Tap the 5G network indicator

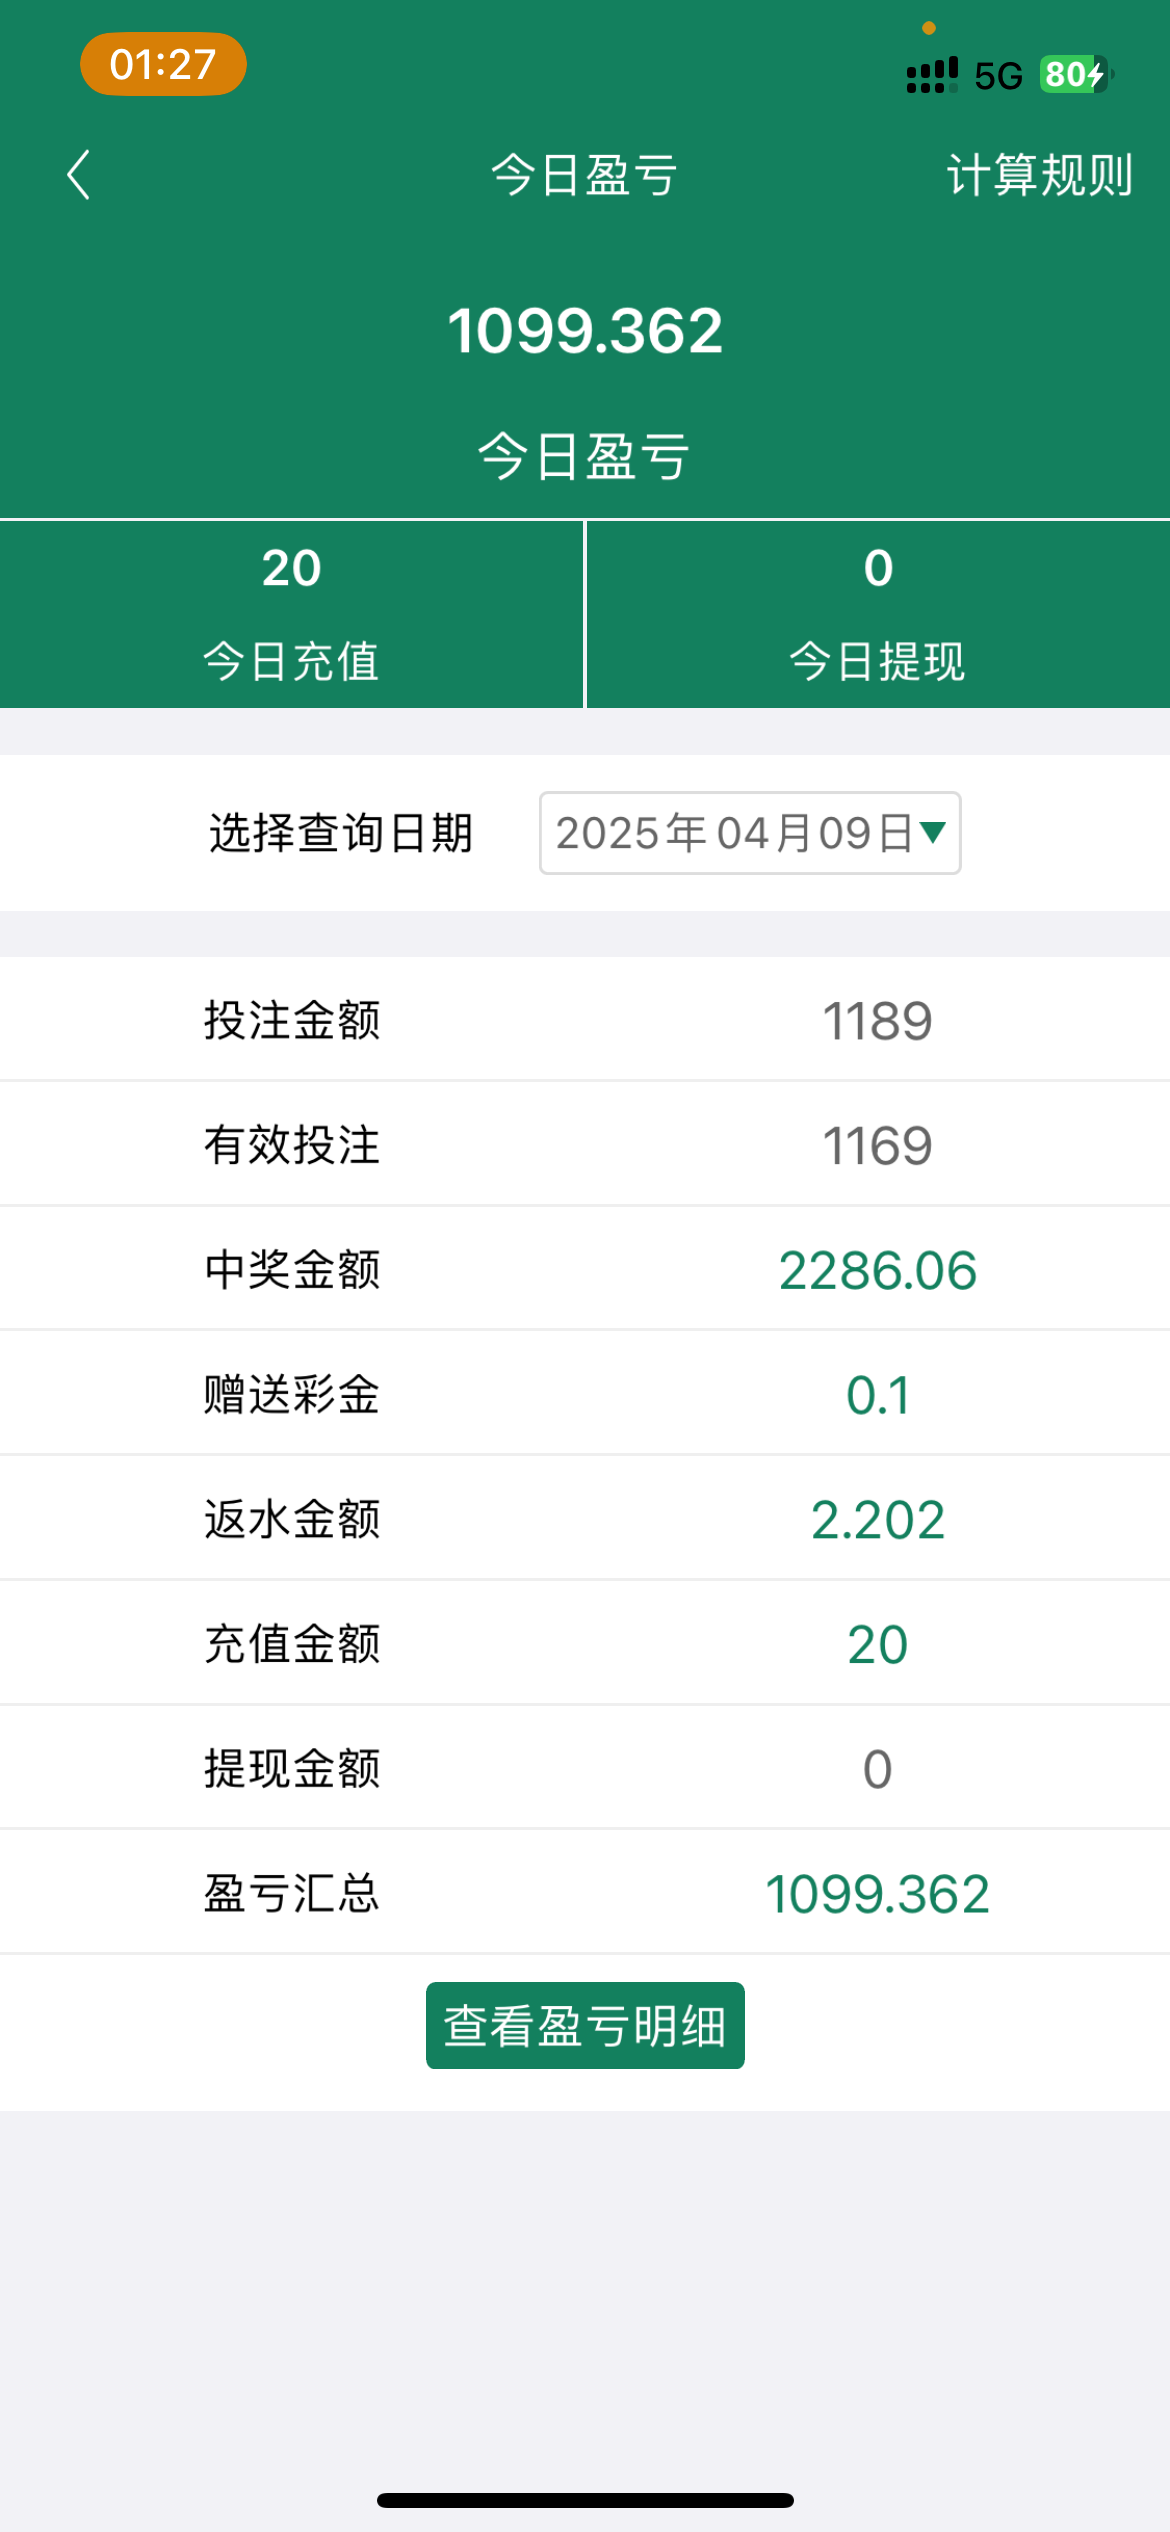coord(998,76)
